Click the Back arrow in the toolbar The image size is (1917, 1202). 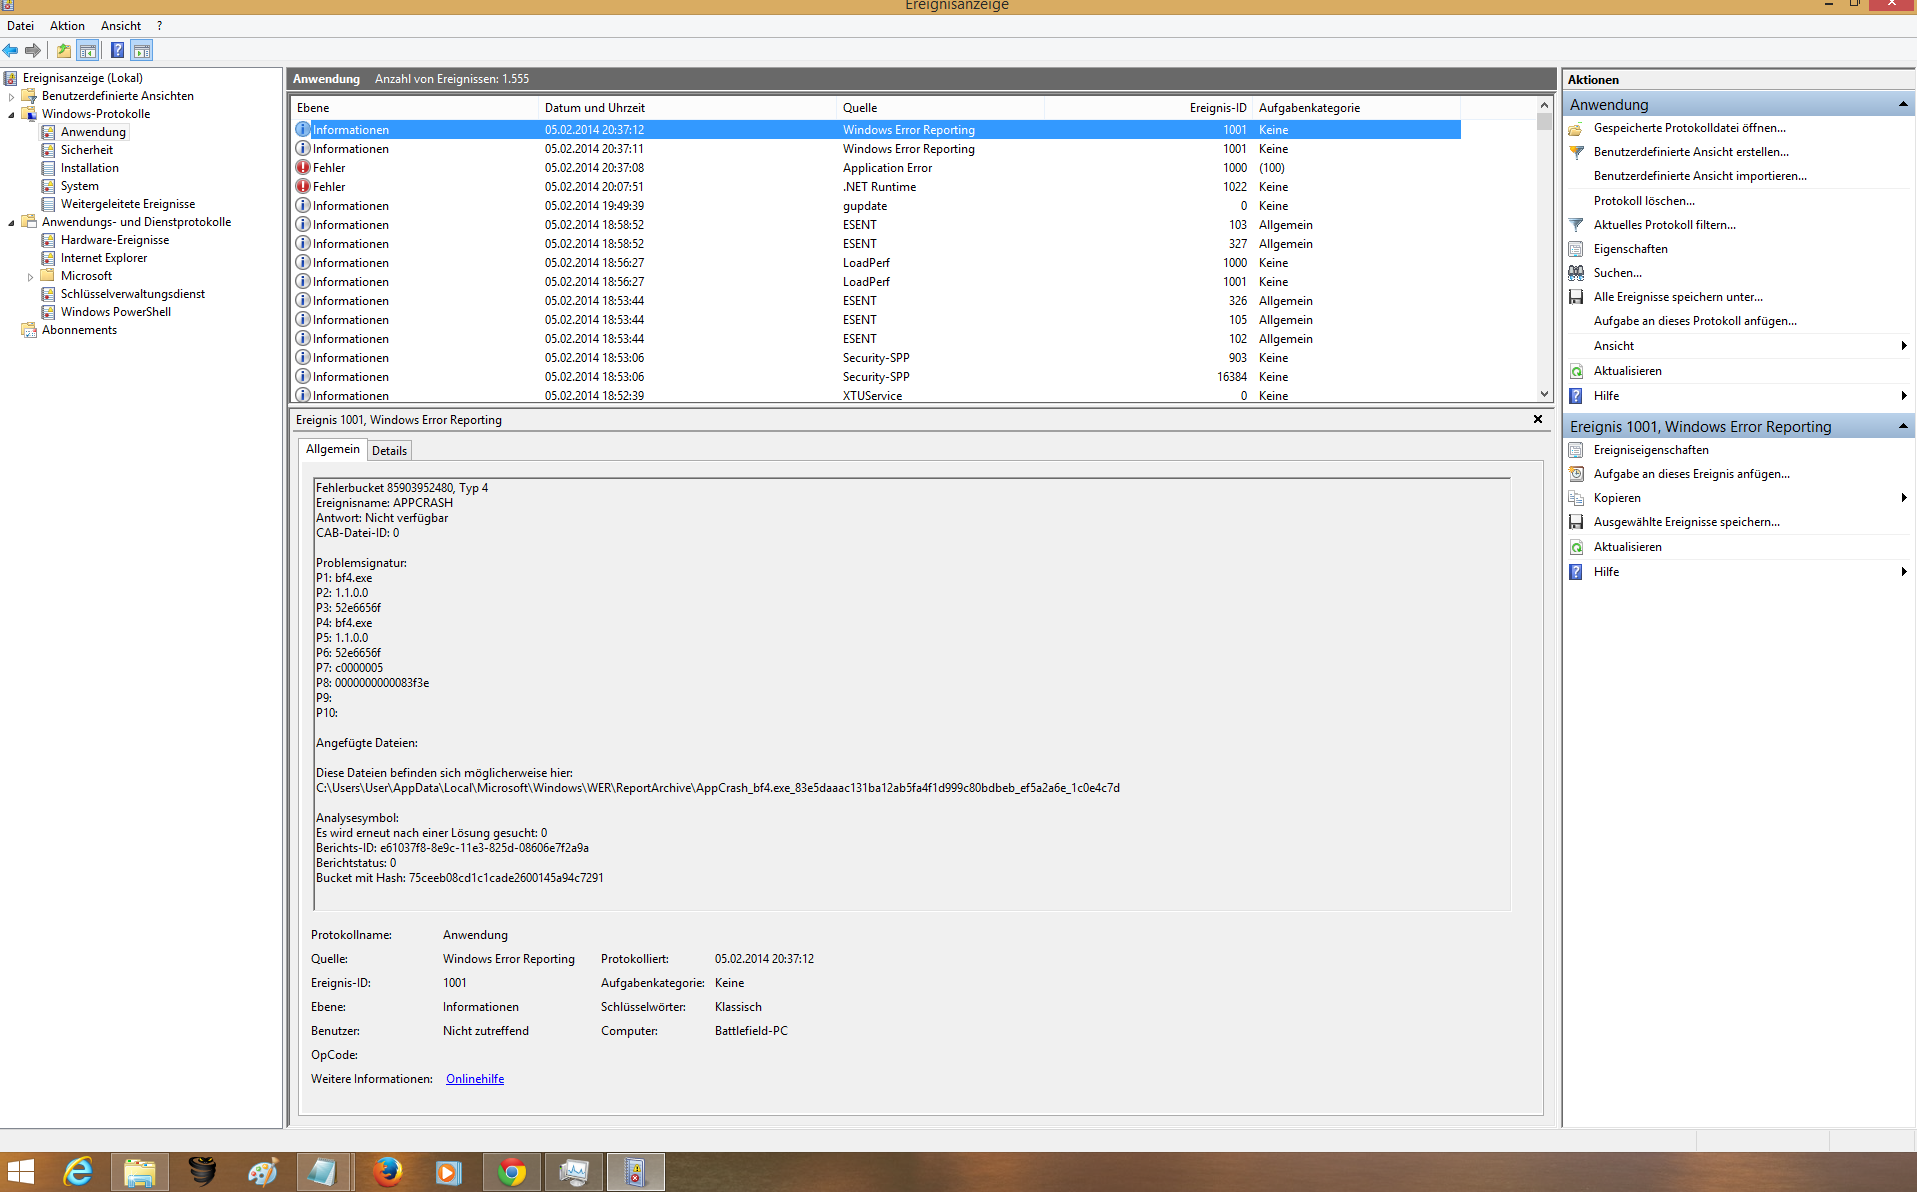click(x=10, y=50)
